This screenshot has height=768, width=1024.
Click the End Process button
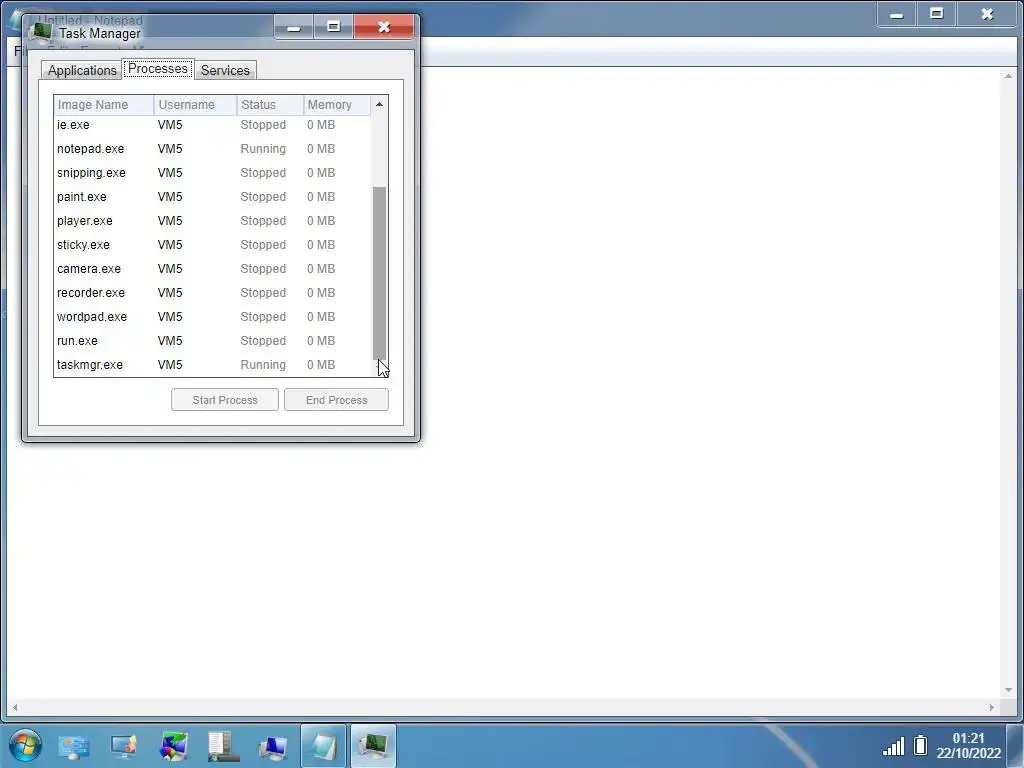(336, 400)
